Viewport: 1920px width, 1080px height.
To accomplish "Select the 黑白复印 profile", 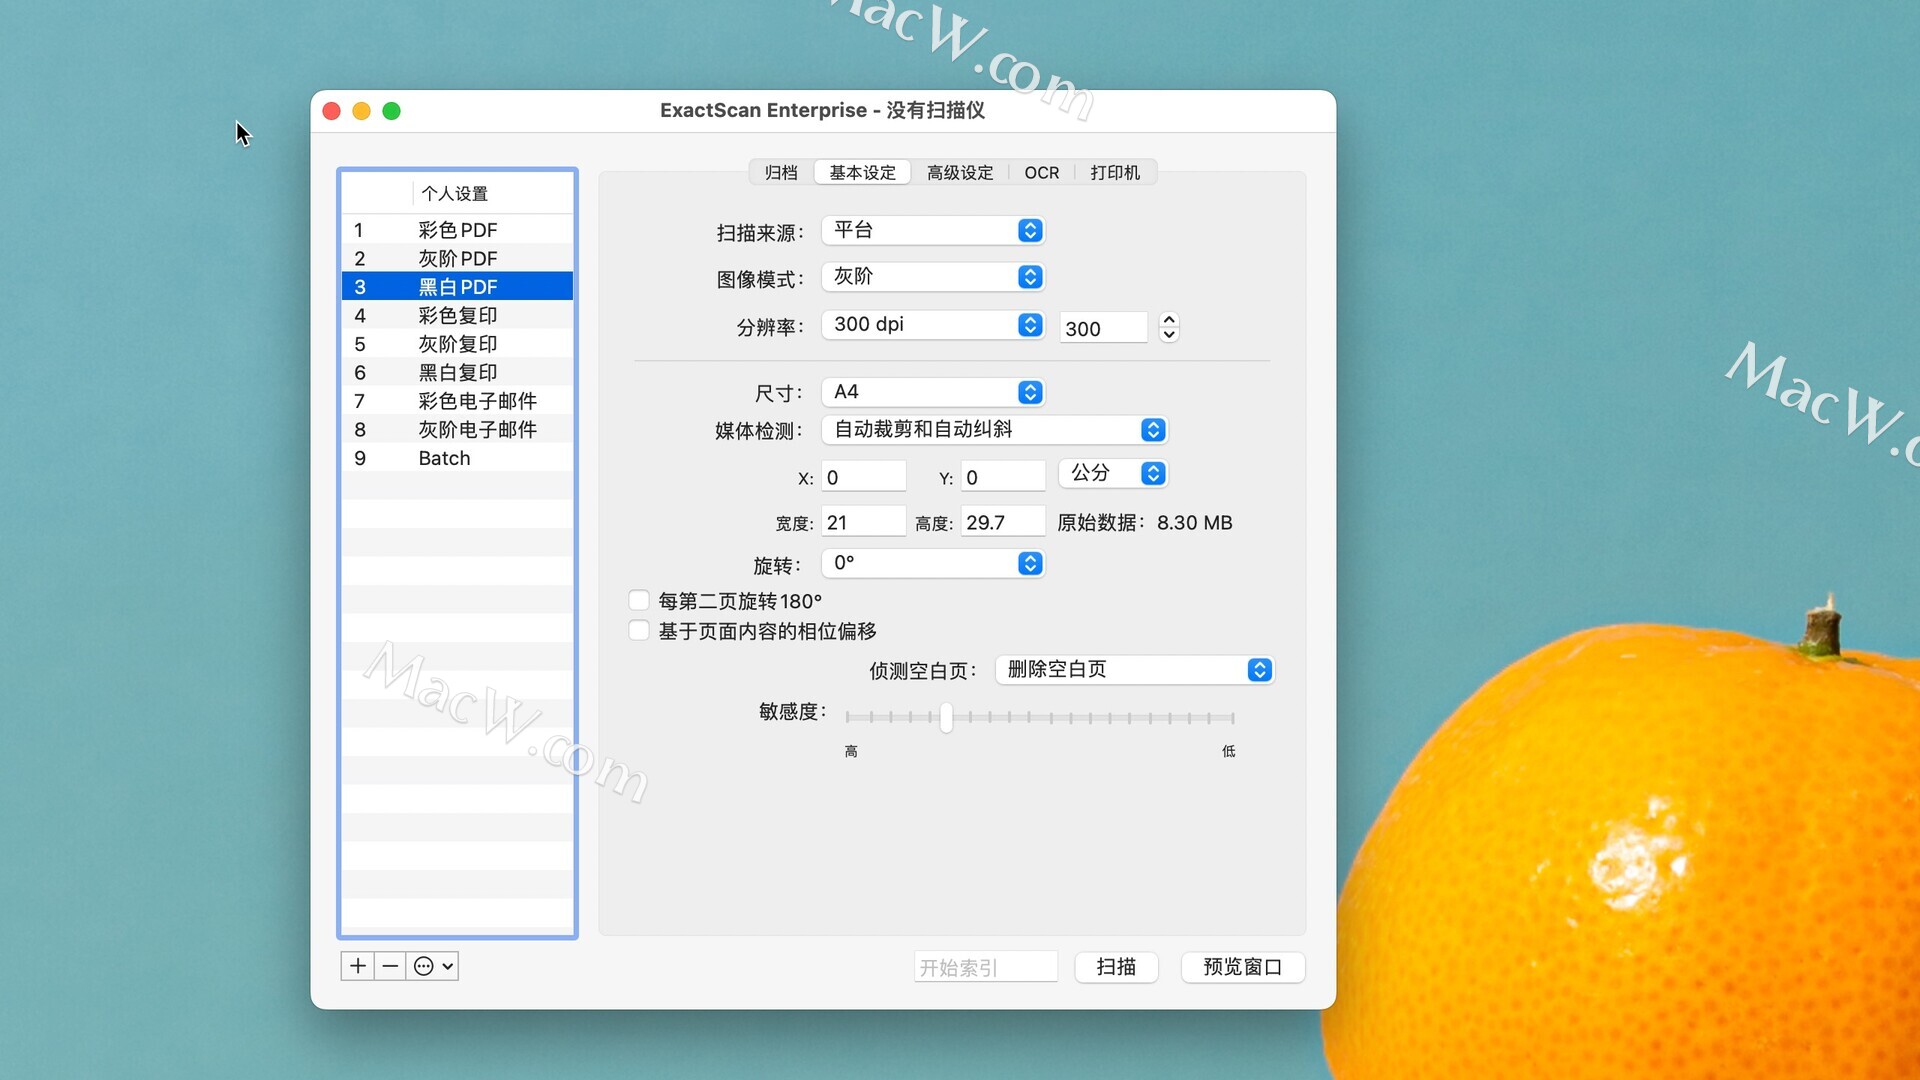I will (458, 372).
